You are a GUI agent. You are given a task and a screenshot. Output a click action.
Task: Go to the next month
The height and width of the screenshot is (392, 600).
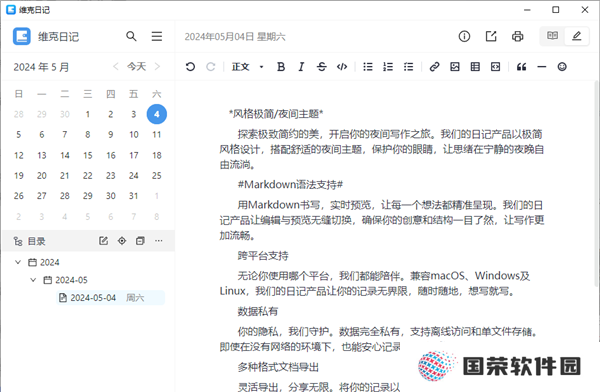pyautogui.click(x=157, y=67)
